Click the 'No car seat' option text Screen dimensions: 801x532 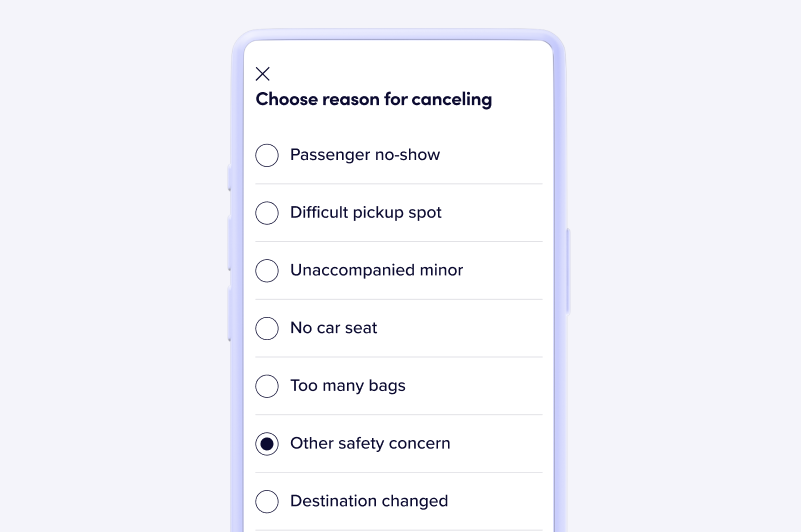coord(334,328)
